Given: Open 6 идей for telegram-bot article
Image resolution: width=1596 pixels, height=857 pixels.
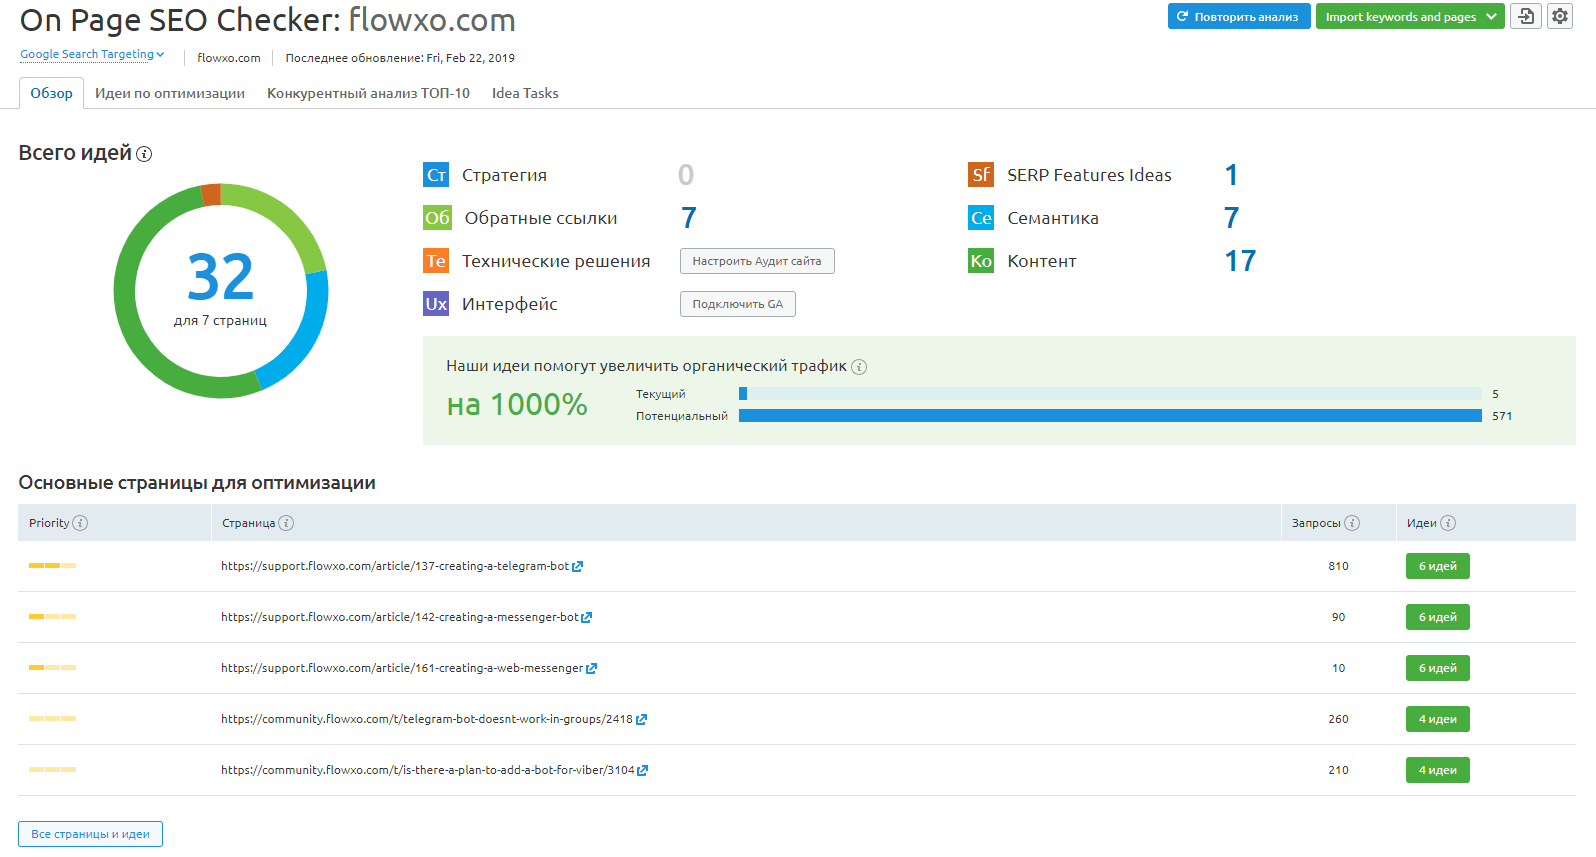Looking at the screenshot, I should [1438, 566].
